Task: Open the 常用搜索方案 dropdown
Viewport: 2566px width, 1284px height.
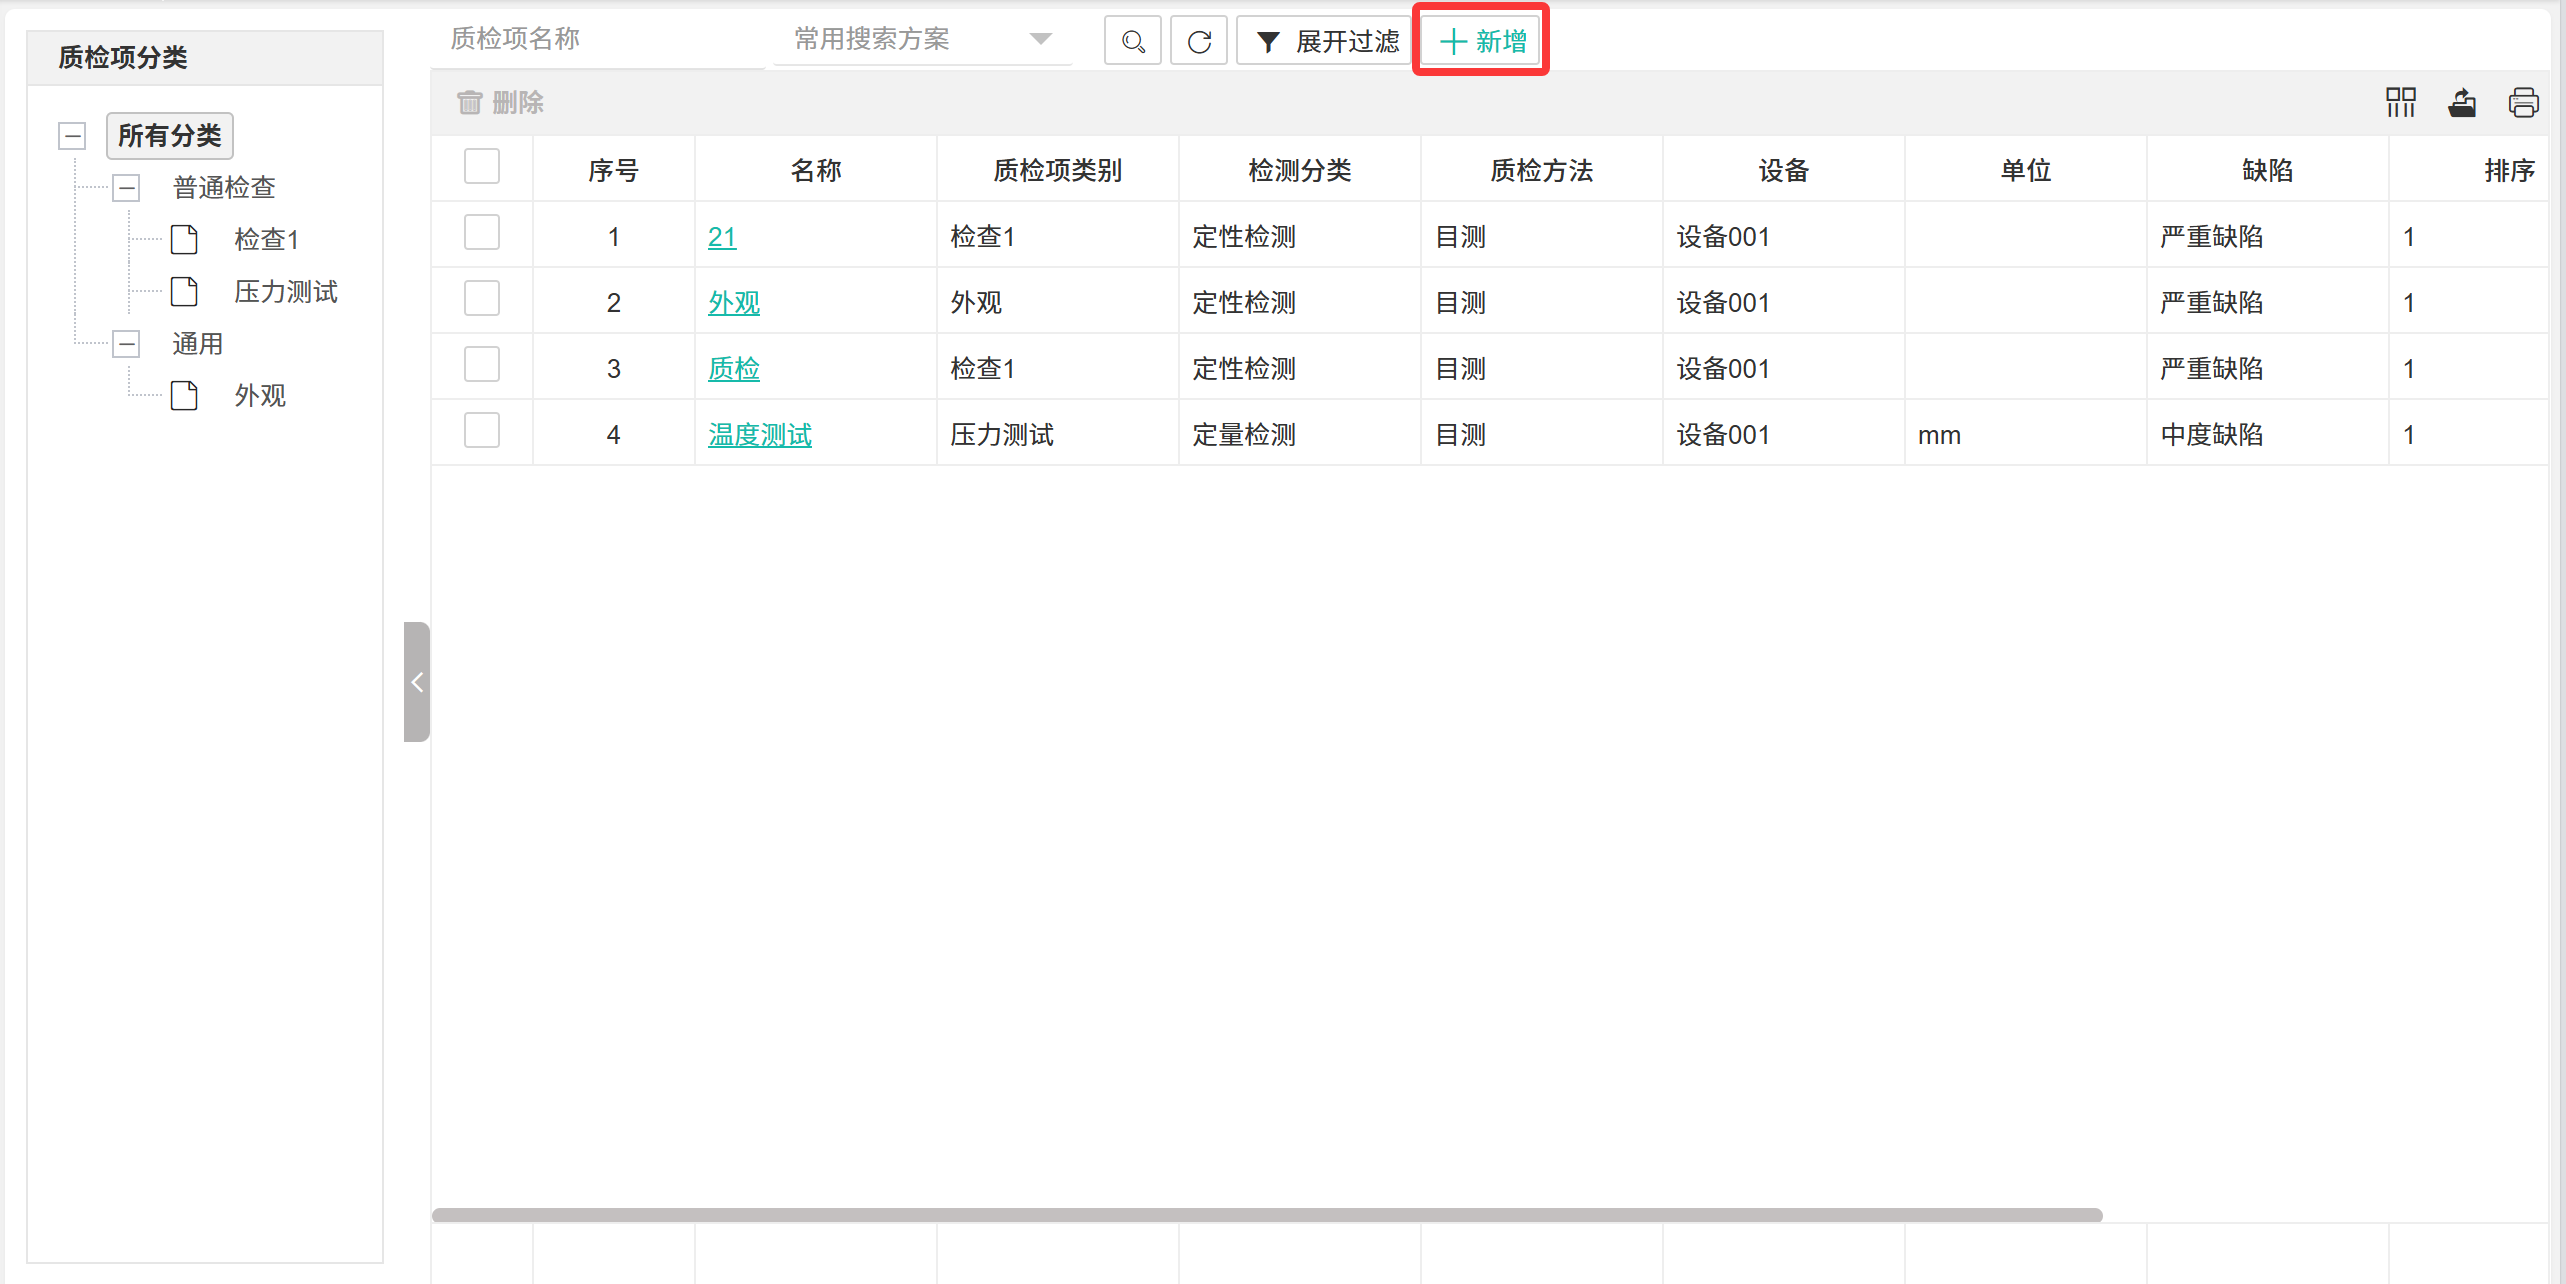Action: tap(921, 40)
